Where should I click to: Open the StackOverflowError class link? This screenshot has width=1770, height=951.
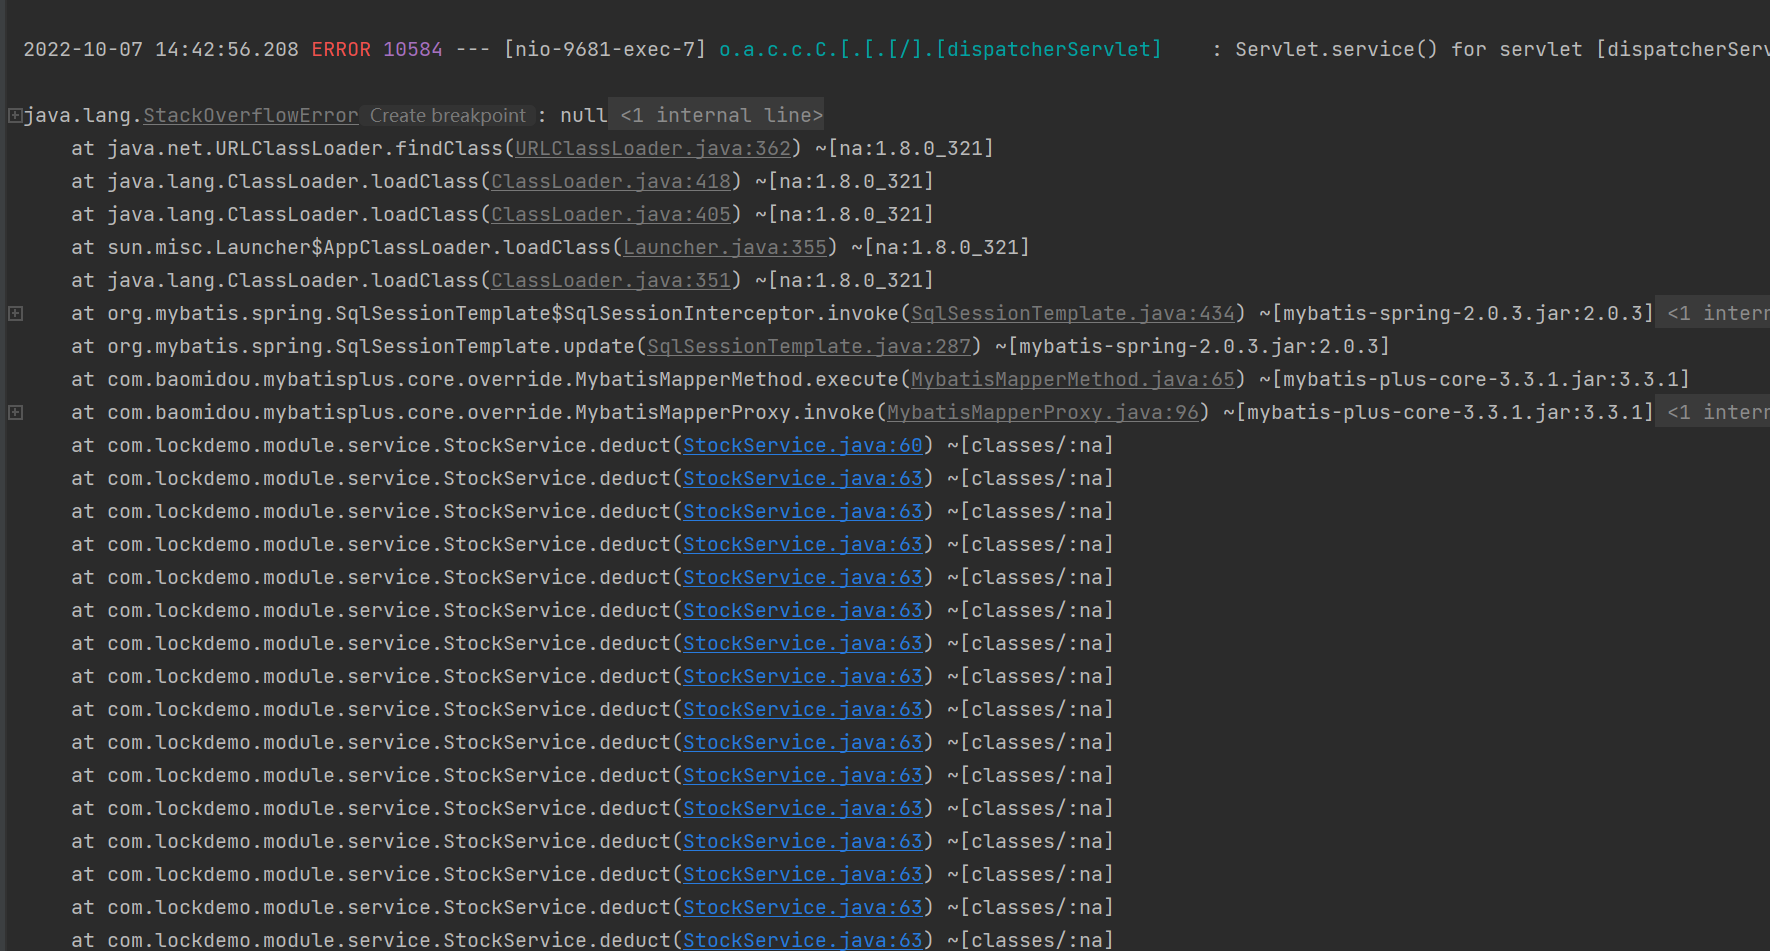tap(250, 116)
